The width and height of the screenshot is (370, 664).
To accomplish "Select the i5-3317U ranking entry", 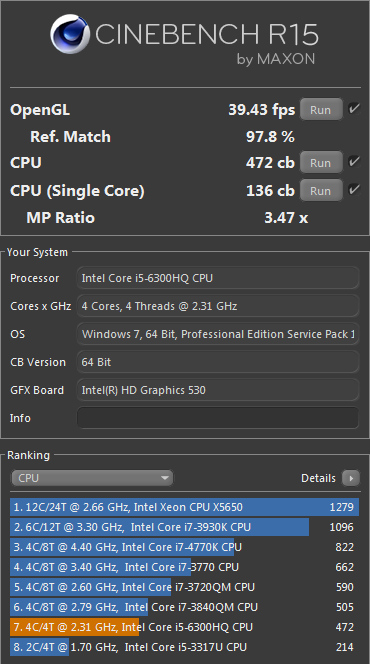I will (185, 647).
